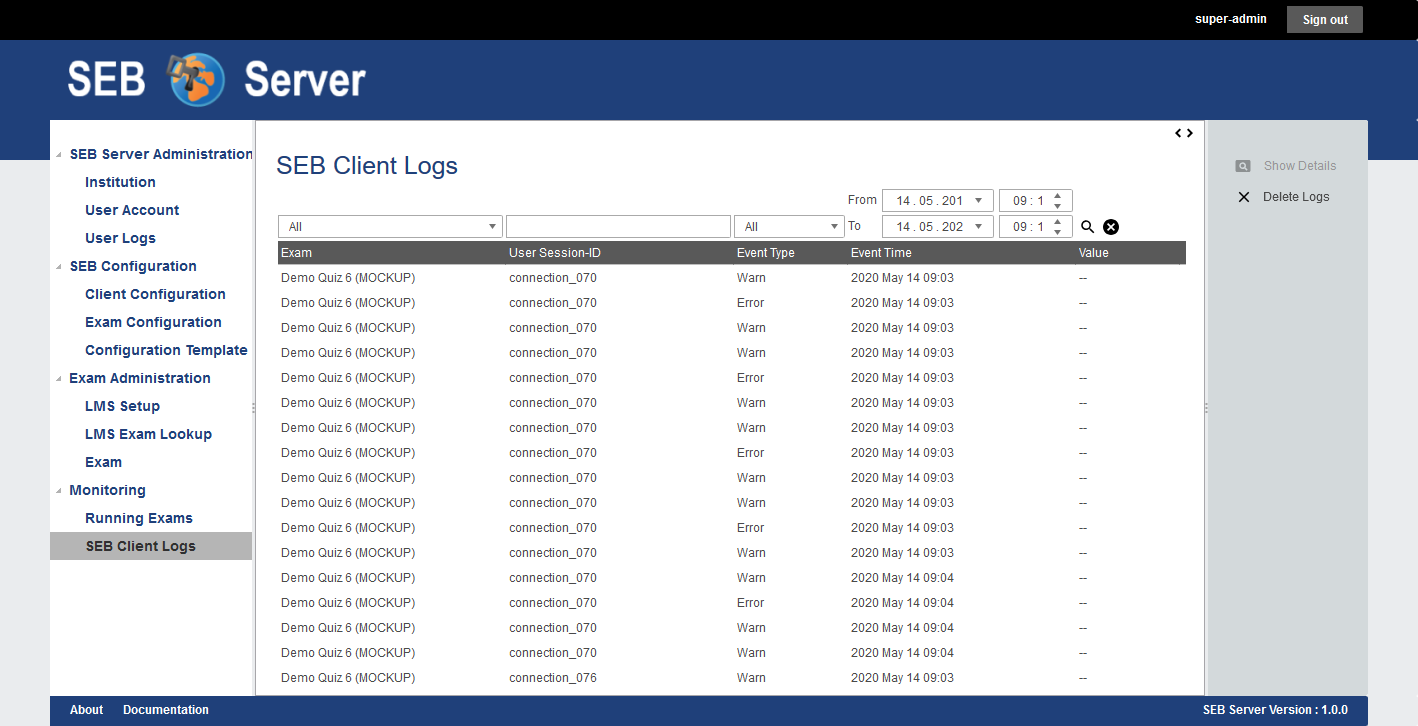Click the Show Details magnifier icon
1418x726 pixels.
point(1243,166)
